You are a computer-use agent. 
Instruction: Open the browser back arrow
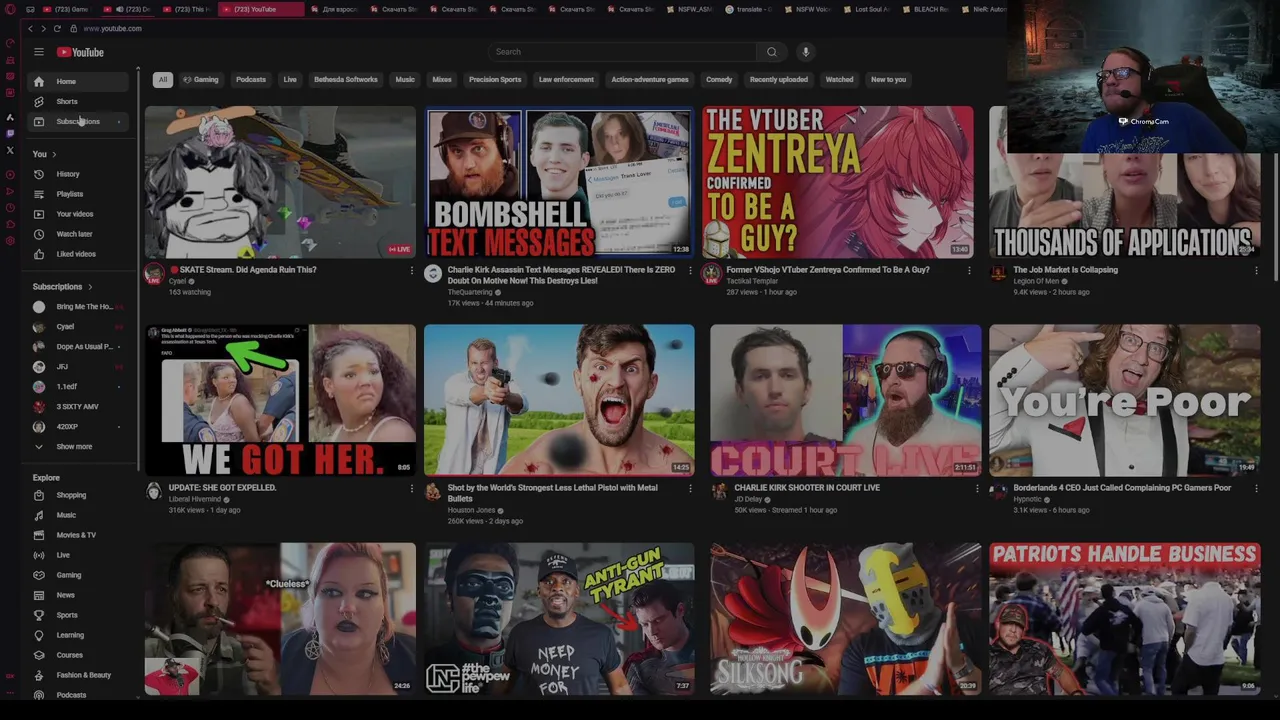click(30, 28)
